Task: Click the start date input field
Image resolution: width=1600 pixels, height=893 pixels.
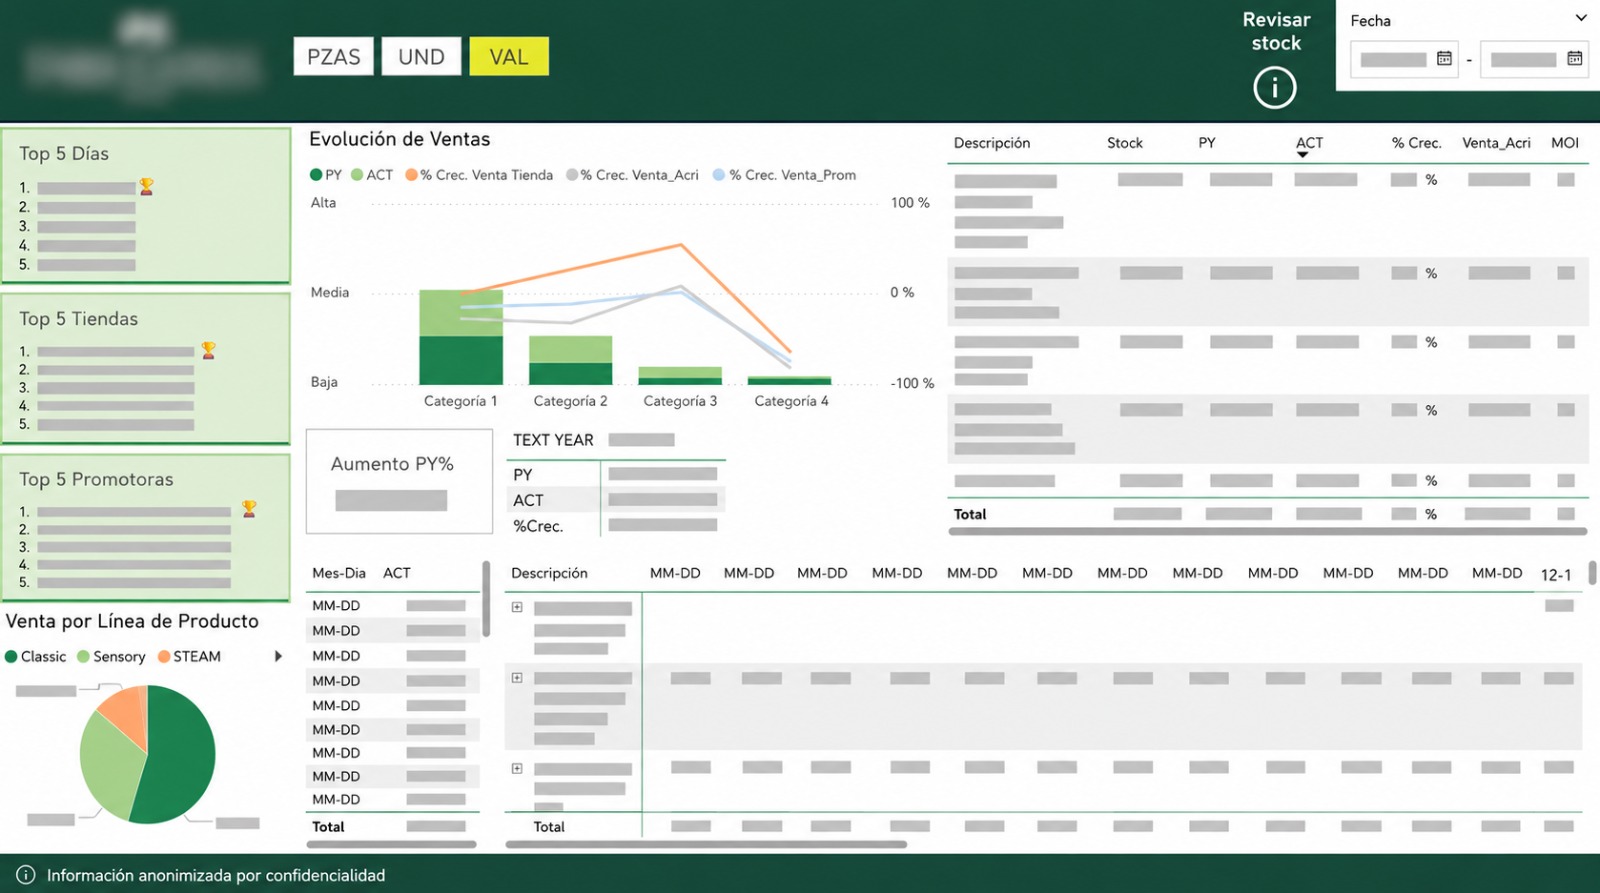Action: [x=1404, y=60]
